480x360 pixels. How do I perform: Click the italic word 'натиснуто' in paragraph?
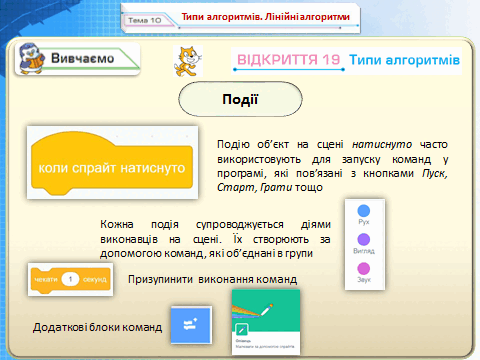(x=382, y=144)
